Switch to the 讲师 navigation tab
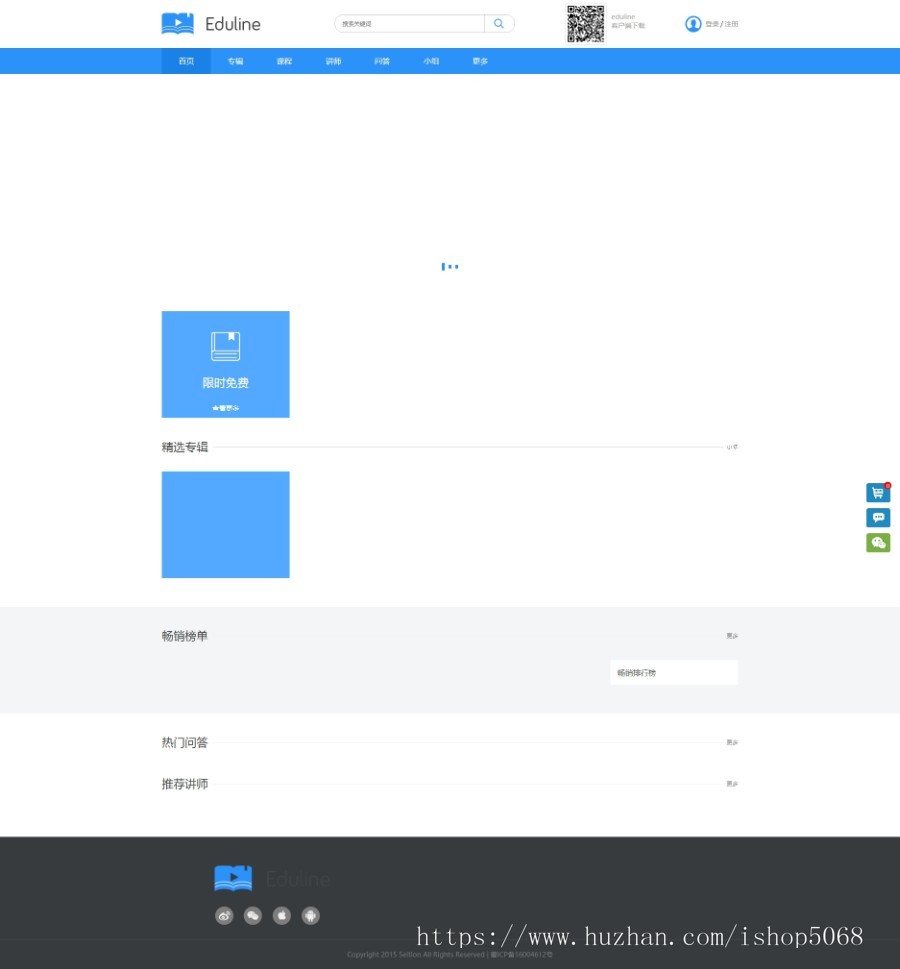This screenshot has width=900, height=969. click(x=333, y=61)
